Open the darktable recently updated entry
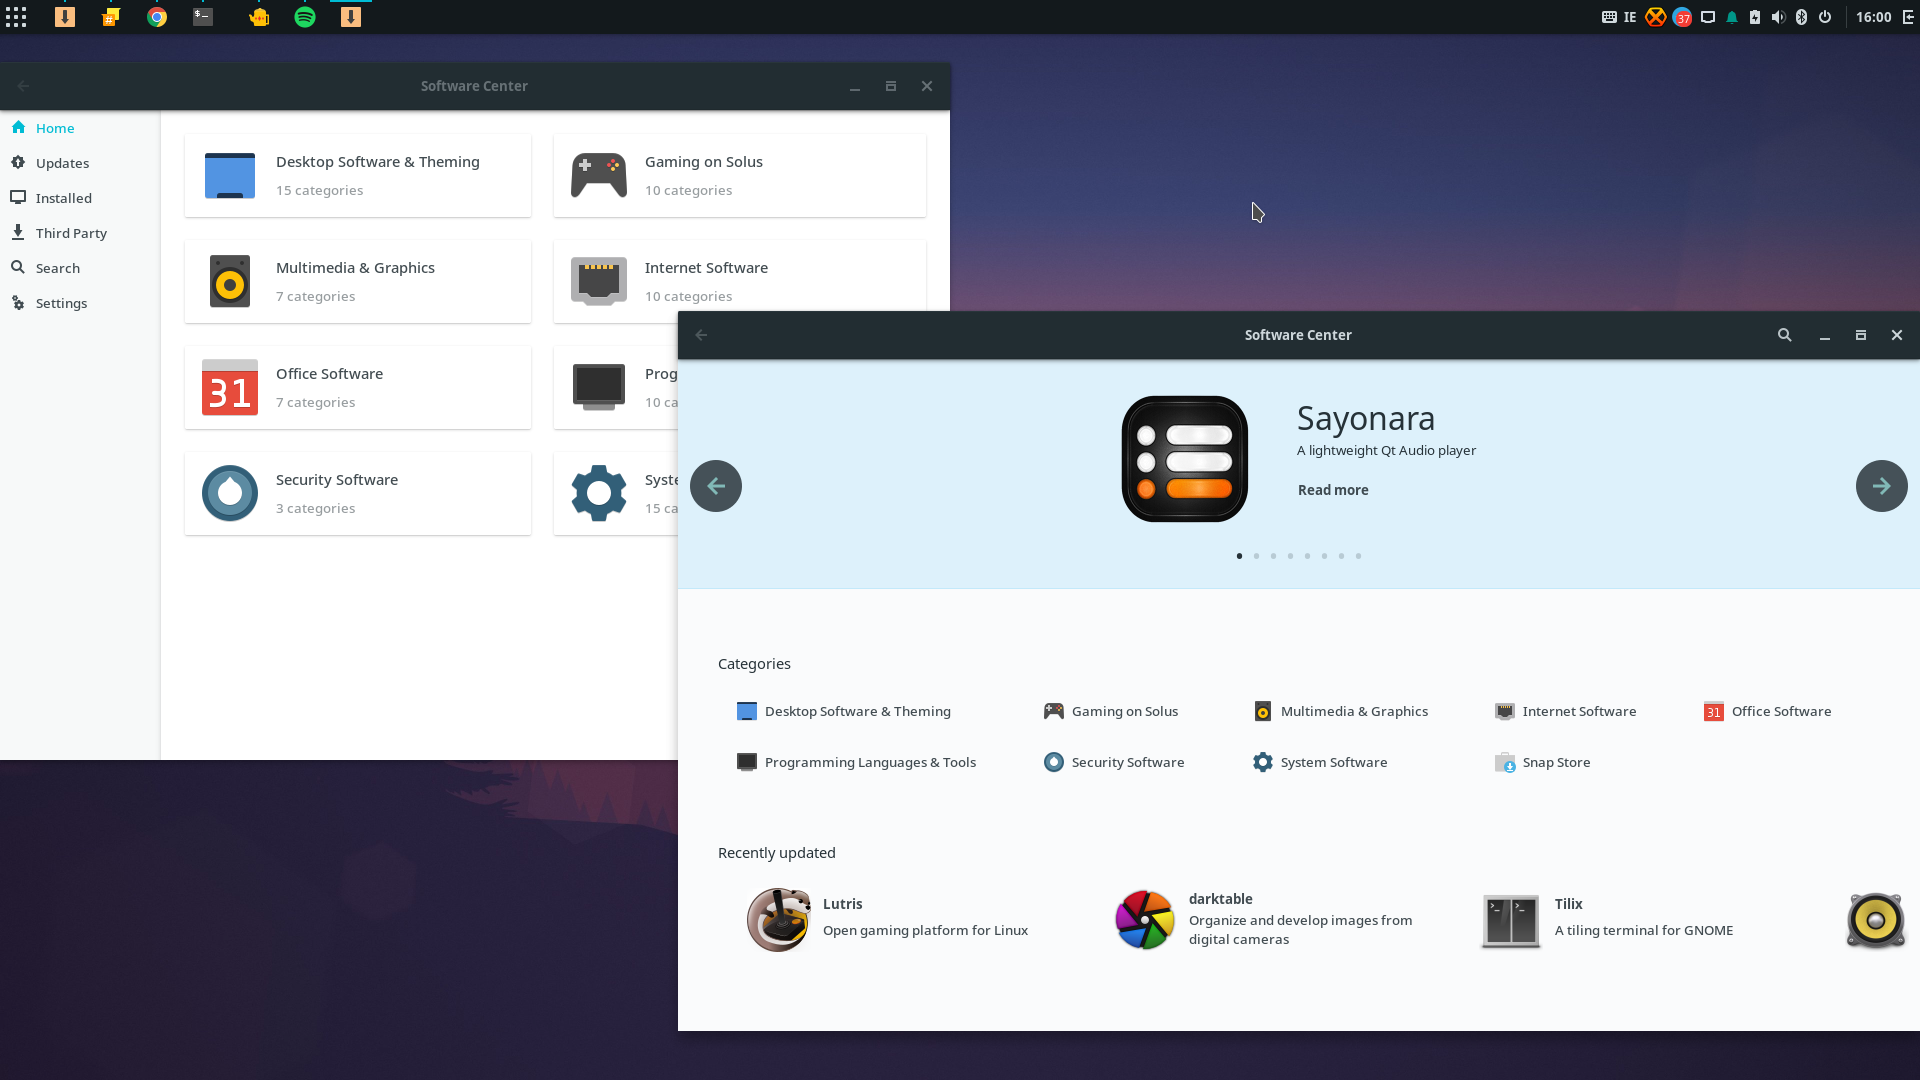Screen dimensions: 1920x1080 click(1264, 919)
